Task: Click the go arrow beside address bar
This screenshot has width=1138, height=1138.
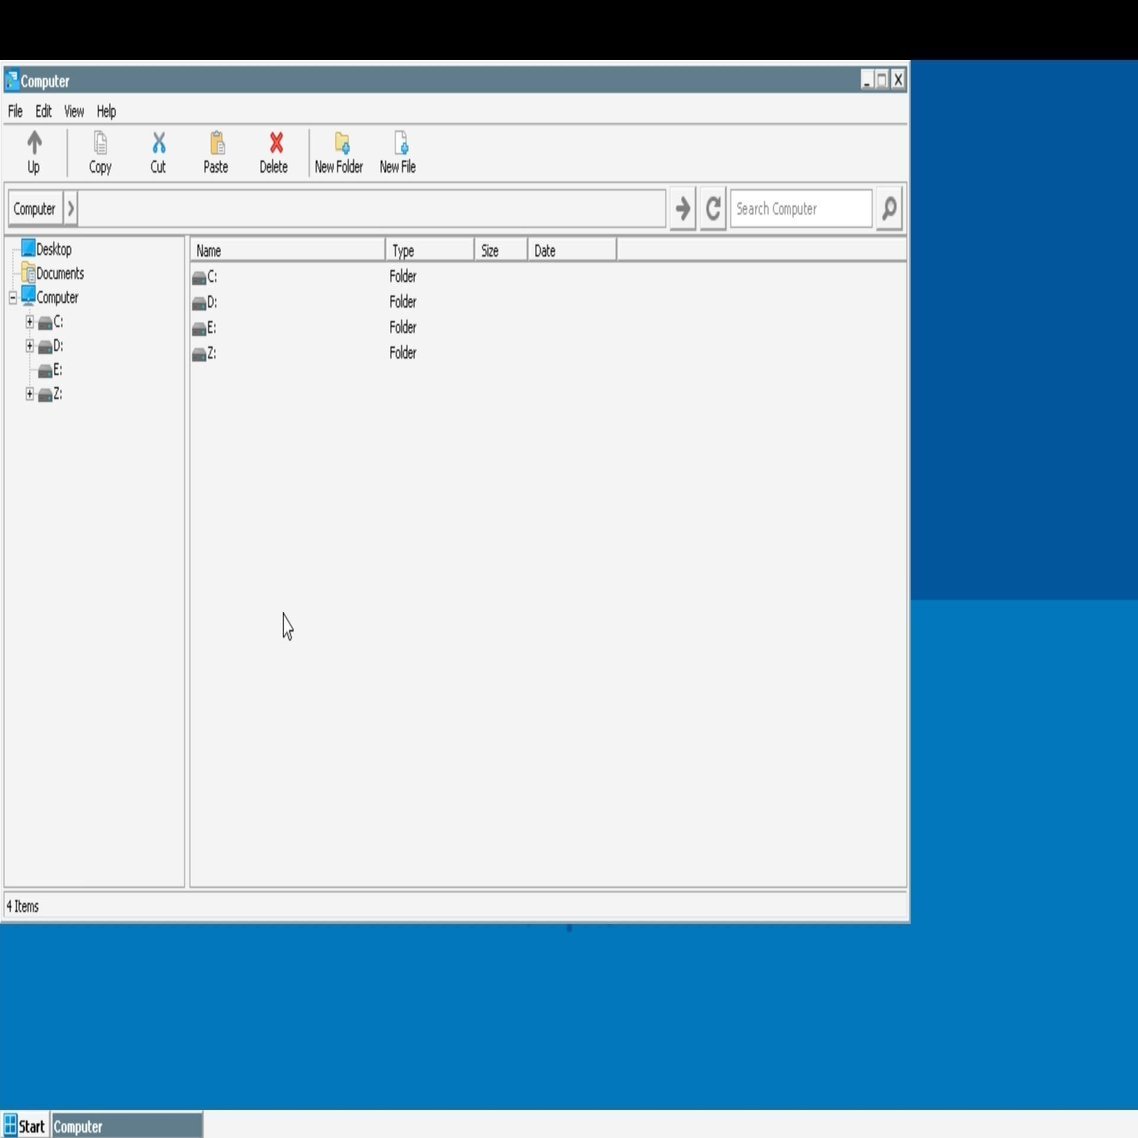Action: tap(682, 209)
